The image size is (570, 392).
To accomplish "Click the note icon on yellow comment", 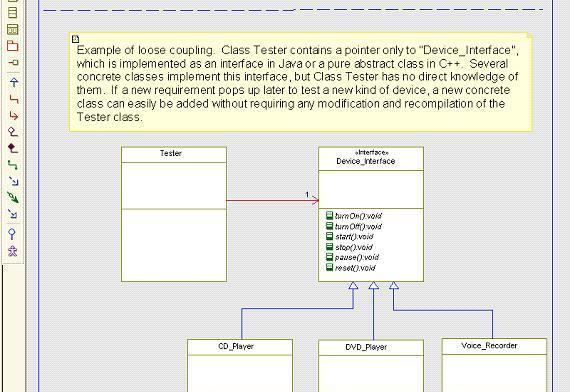I will (75, 39).
